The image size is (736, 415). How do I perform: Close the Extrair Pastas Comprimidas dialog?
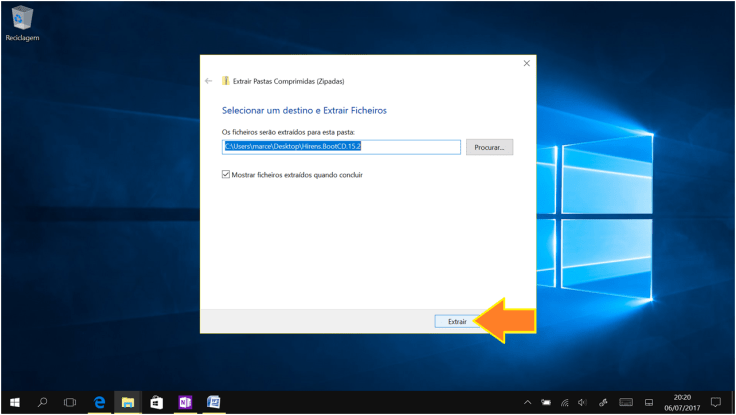tap(526, 64)
